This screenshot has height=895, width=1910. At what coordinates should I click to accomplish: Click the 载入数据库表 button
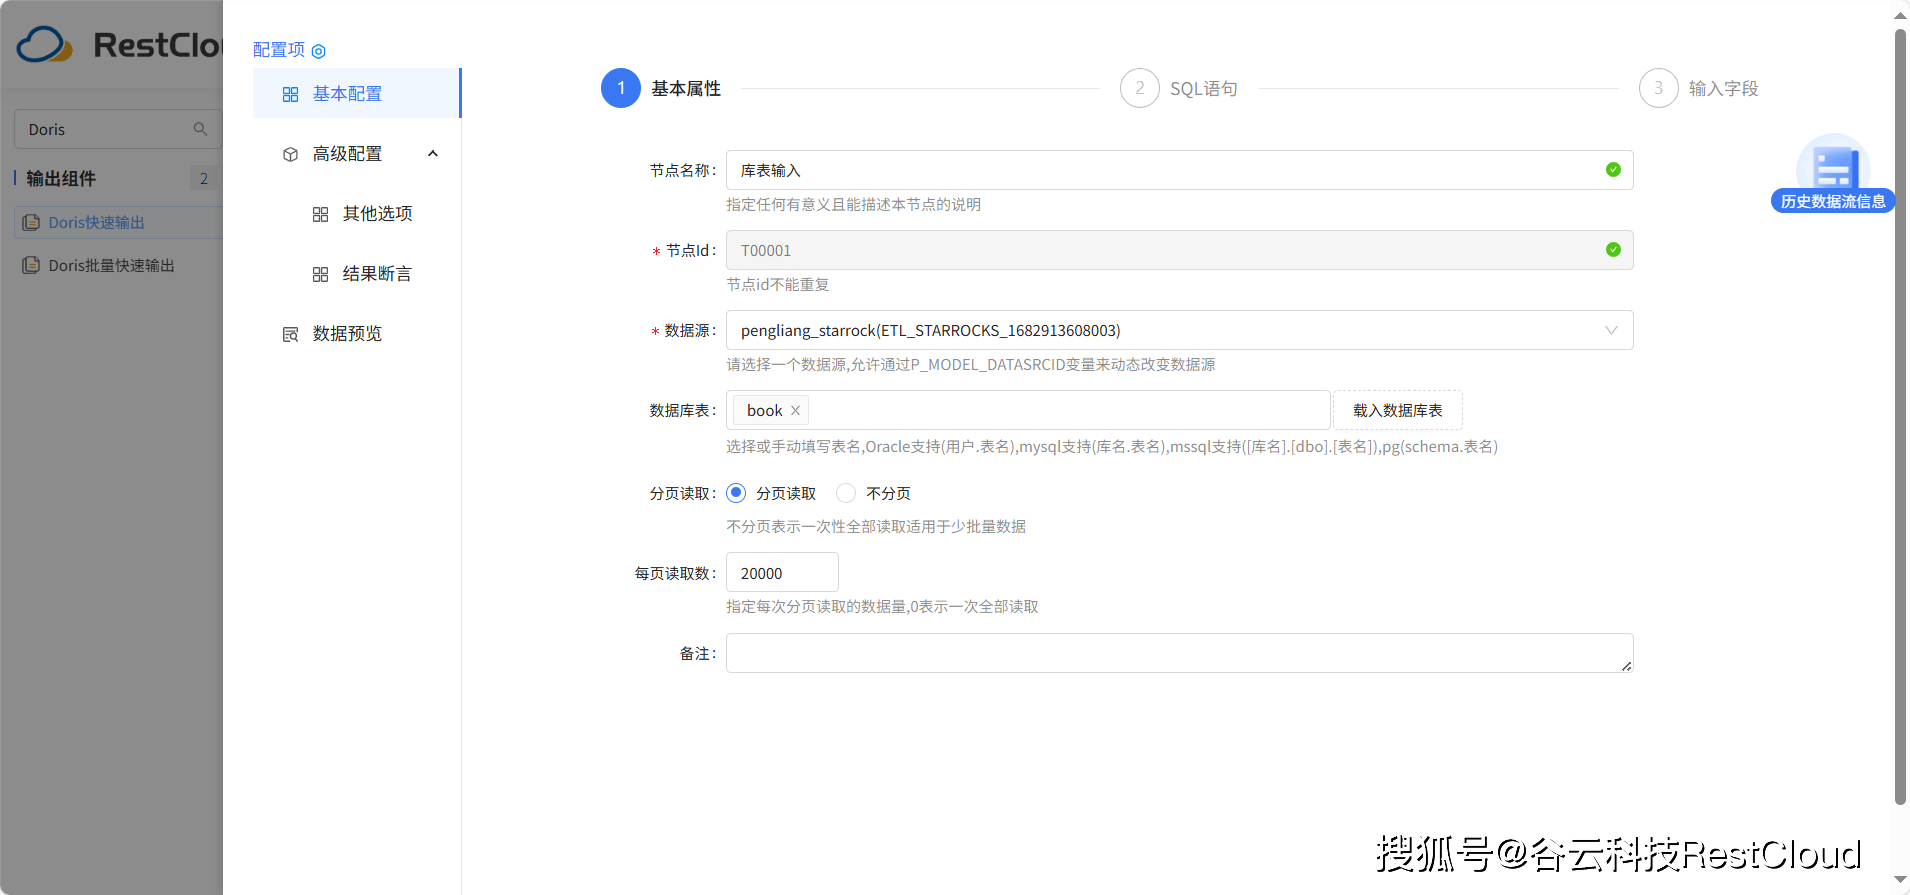pyautogui.click(x=1397, y=410)
